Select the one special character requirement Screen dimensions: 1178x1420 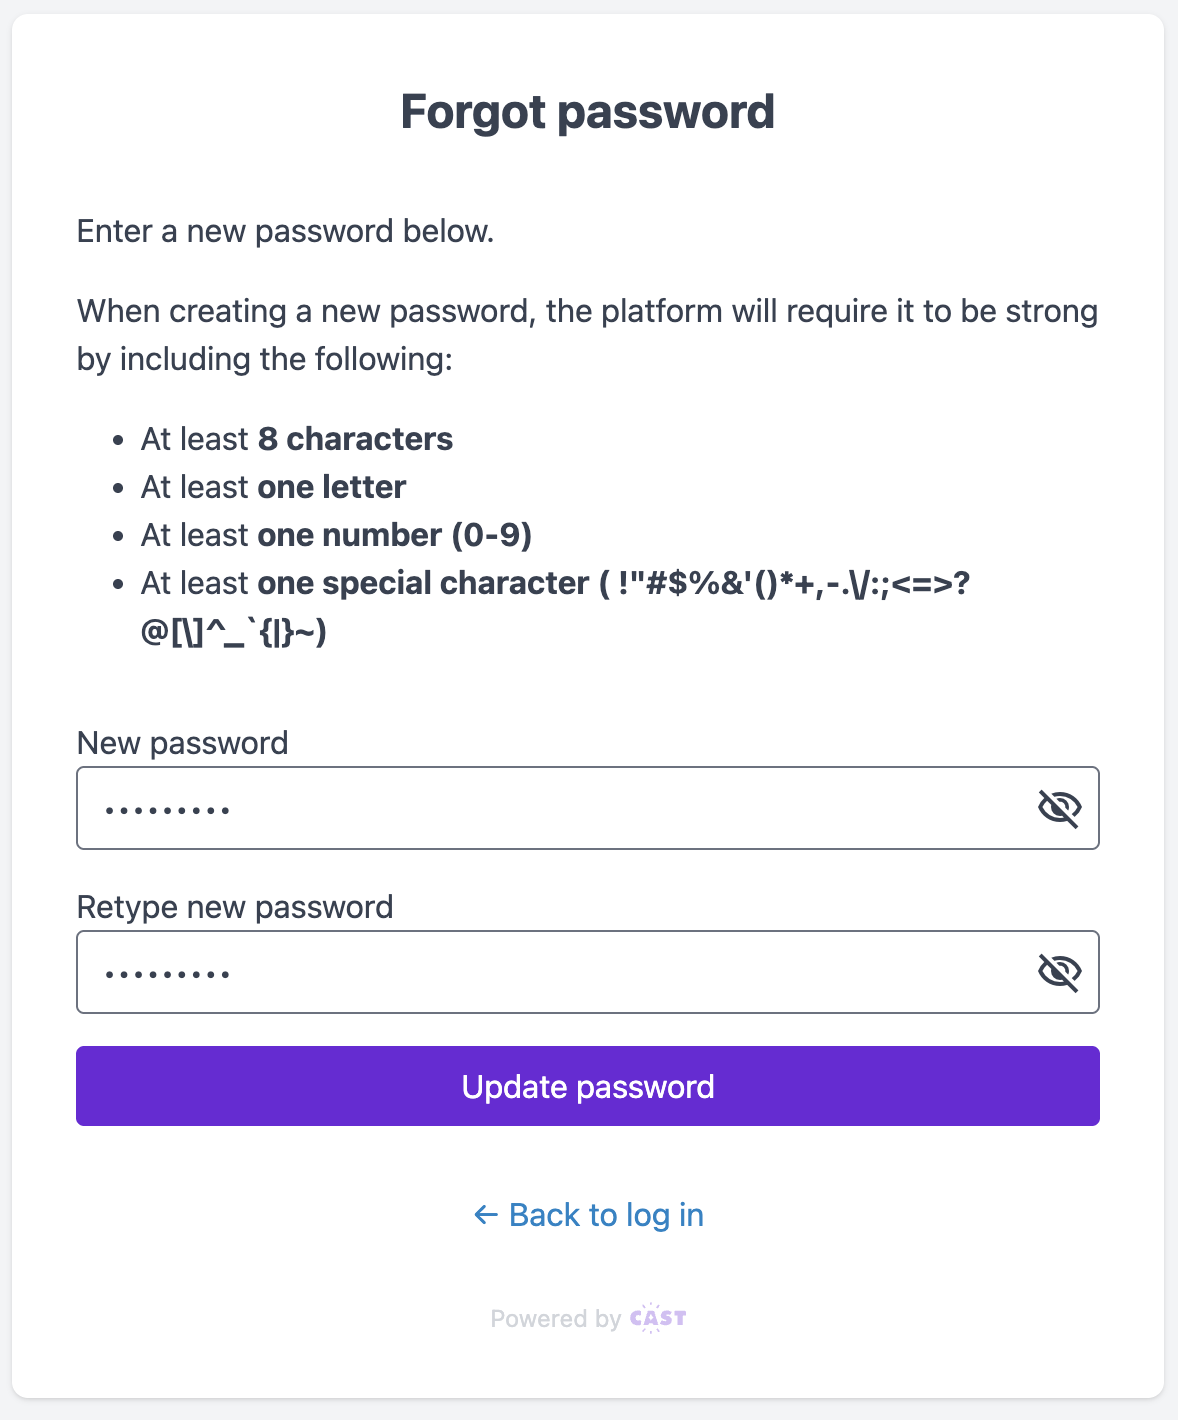(x=555, y=584)
